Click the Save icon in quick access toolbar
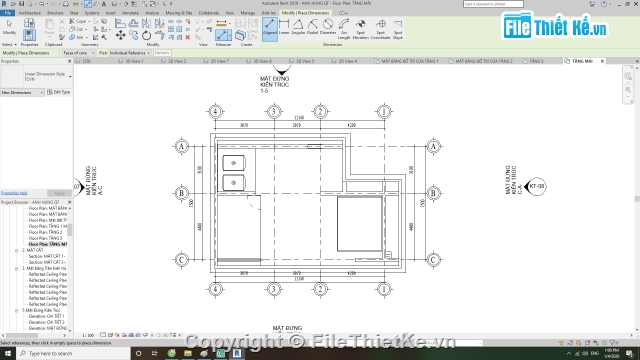640x360 pixels. point(22,4)
